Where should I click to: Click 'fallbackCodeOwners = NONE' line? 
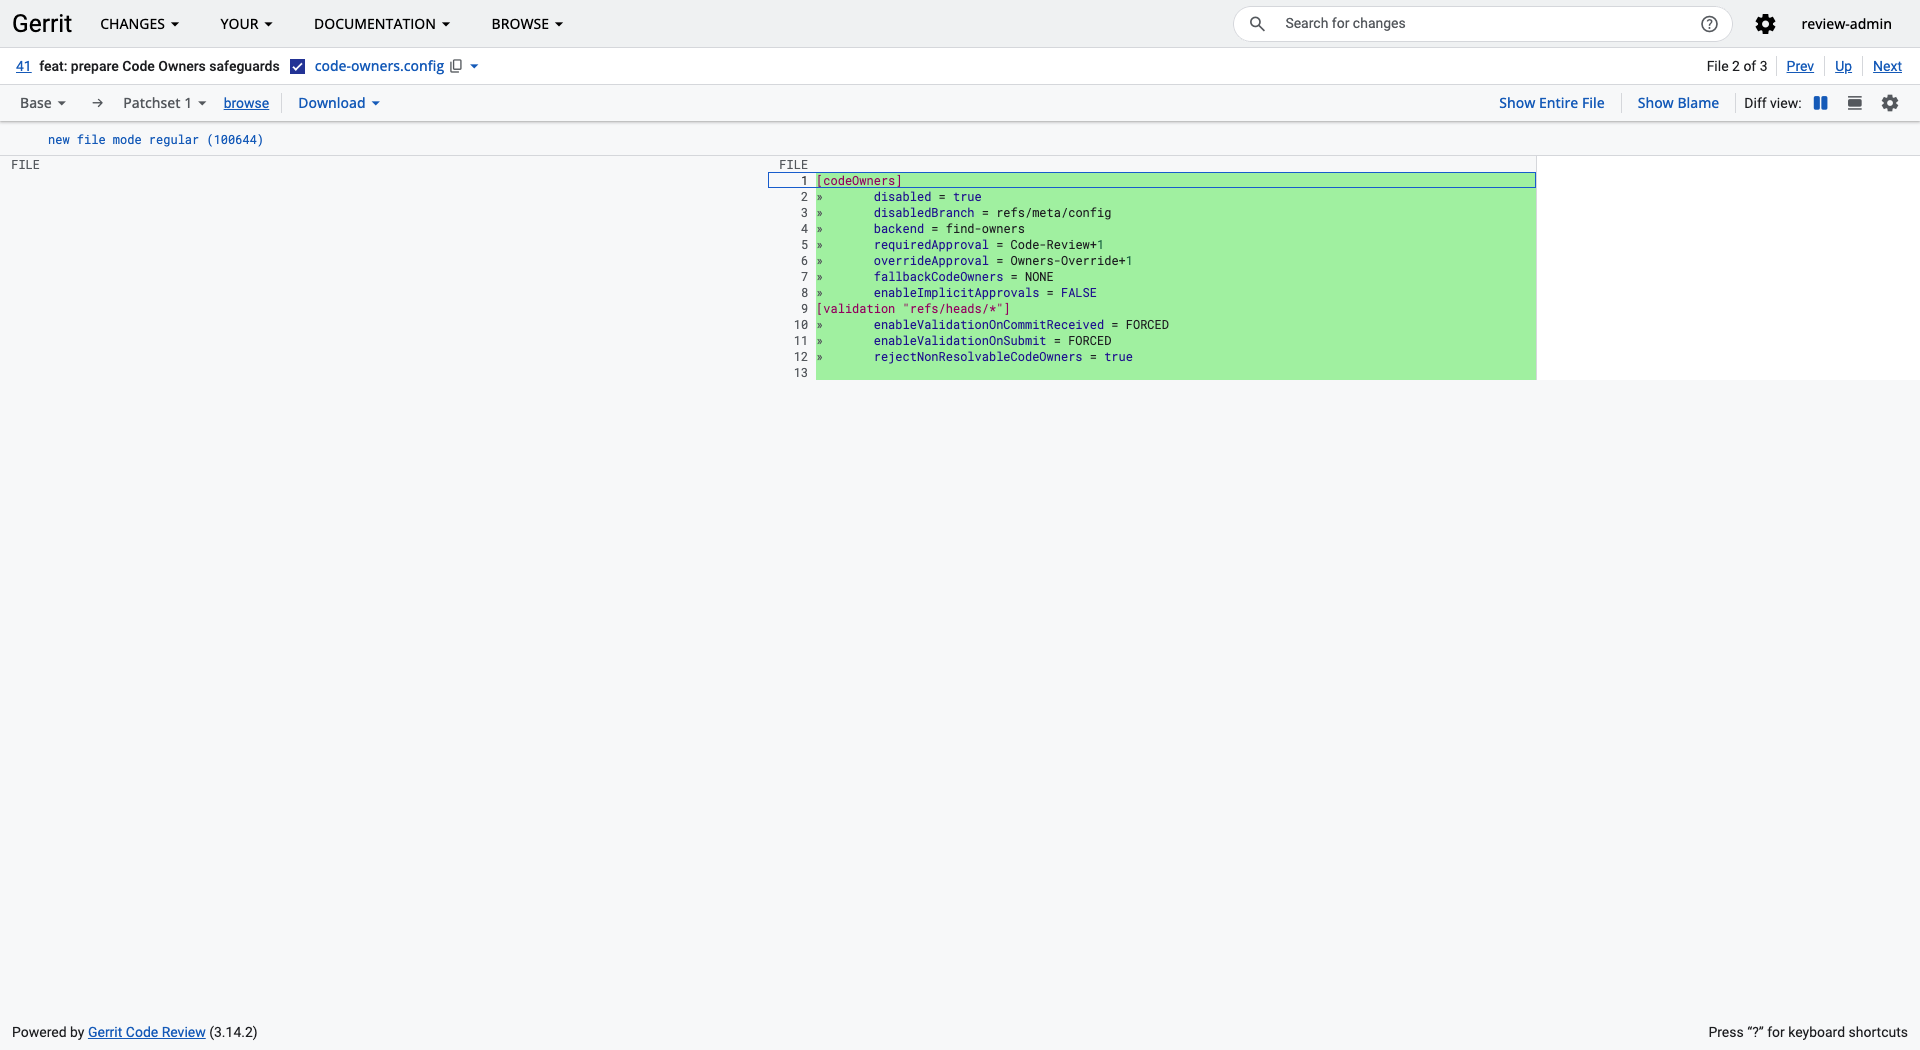point(1176,277)
